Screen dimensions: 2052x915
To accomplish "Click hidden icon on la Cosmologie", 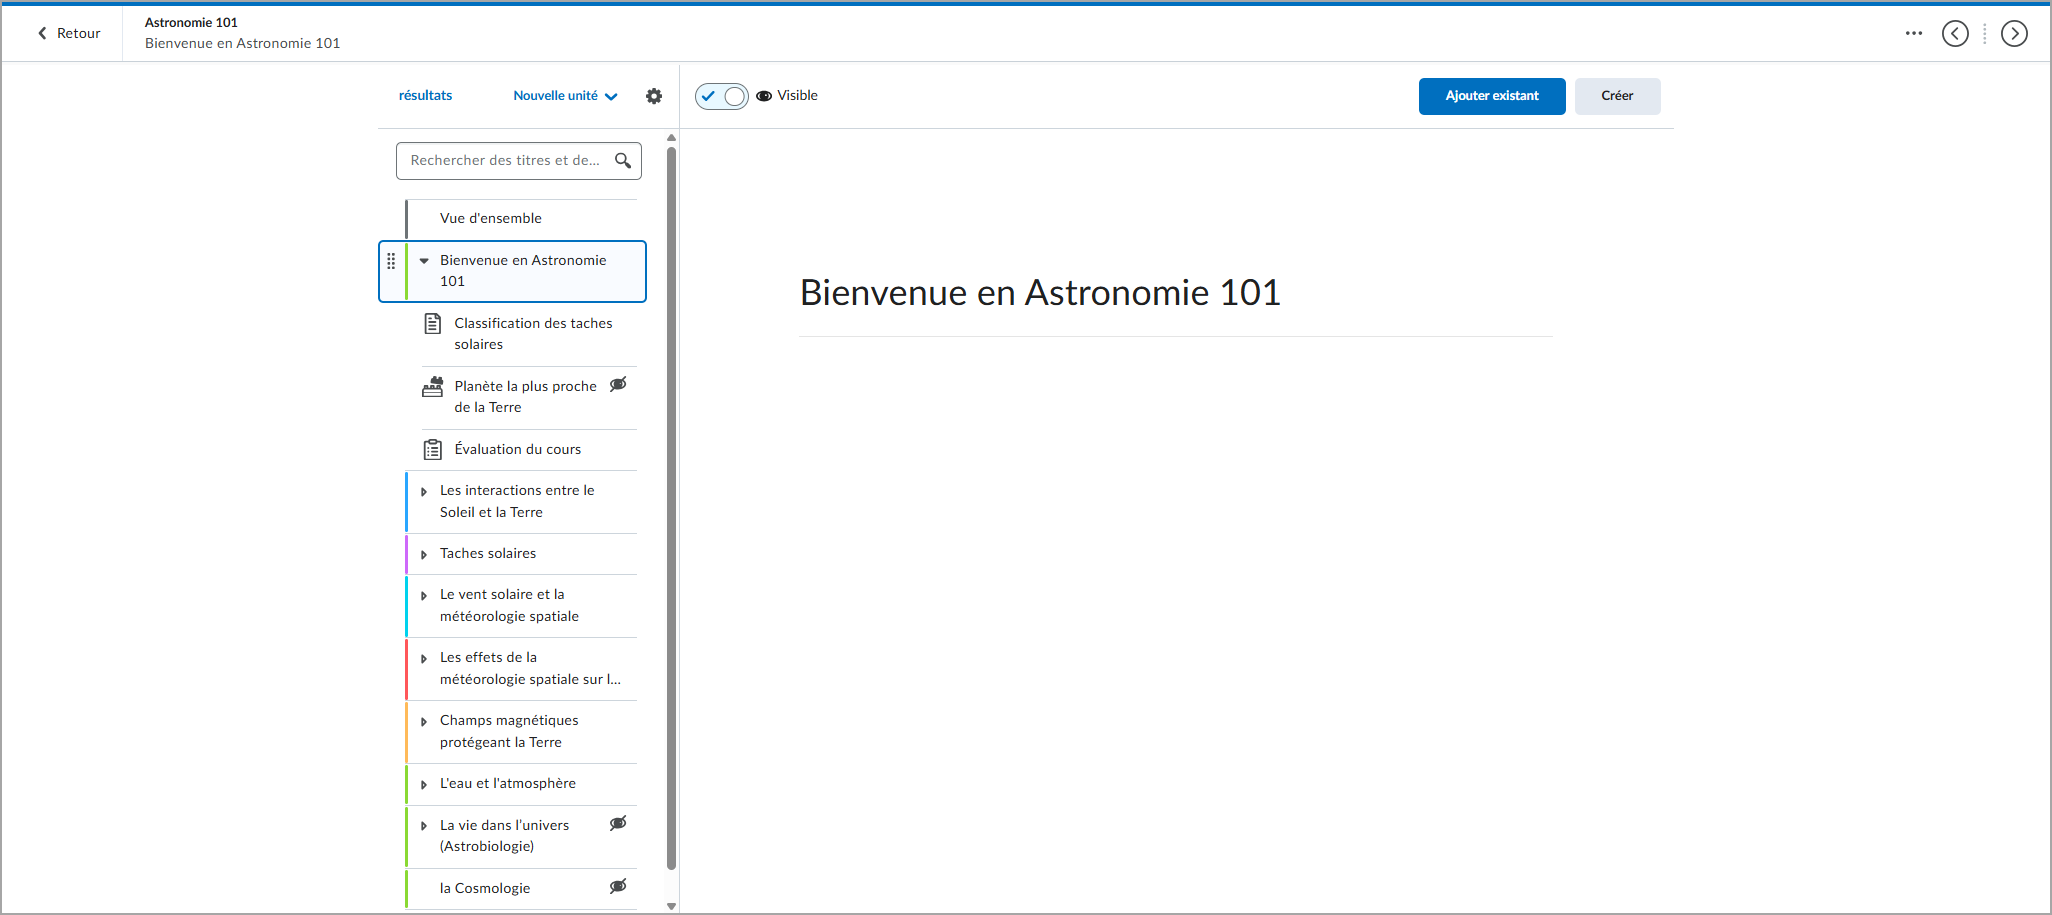I will pos(619,886).
